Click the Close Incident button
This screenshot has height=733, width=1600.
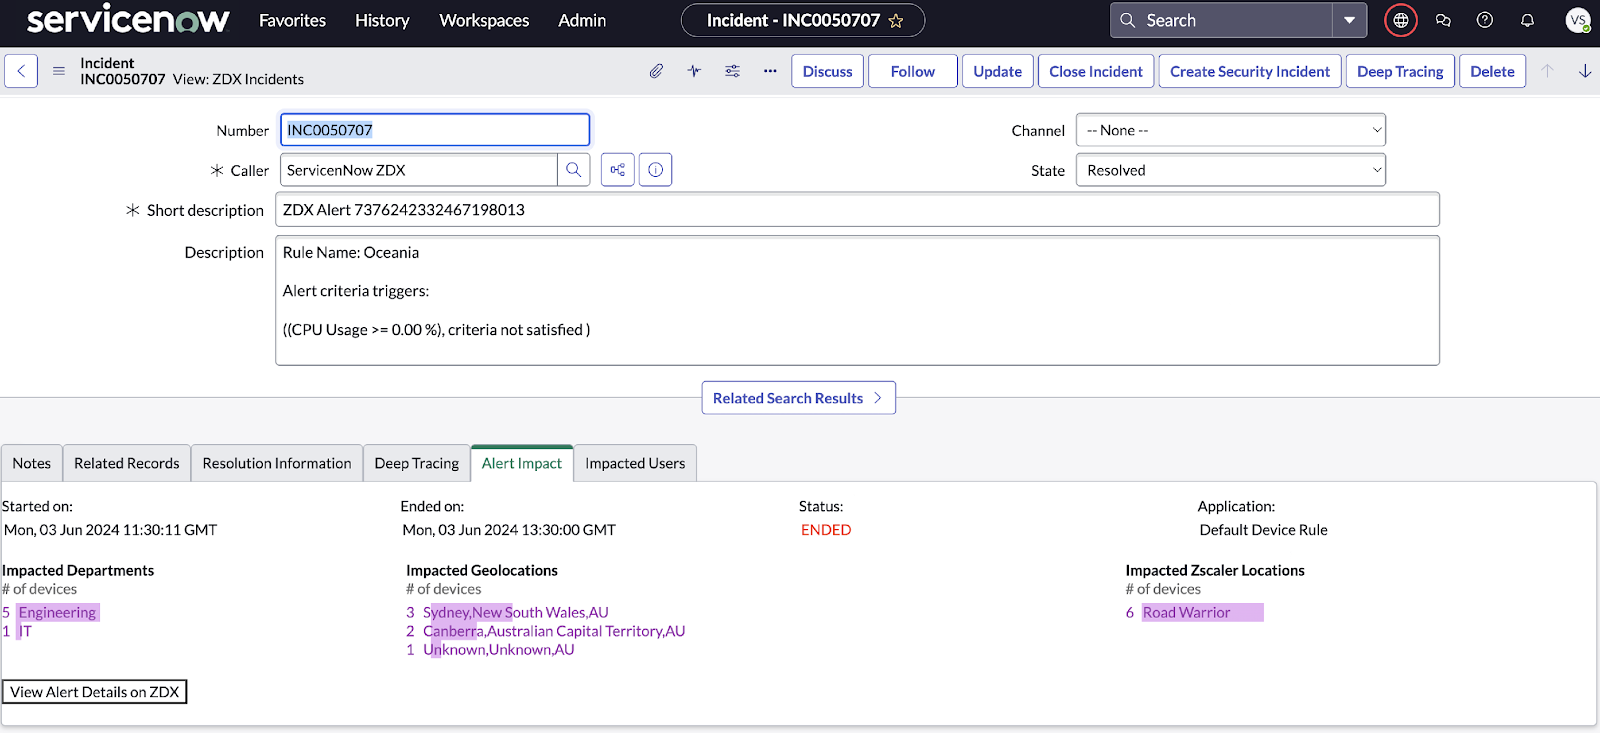[1096, 71]
